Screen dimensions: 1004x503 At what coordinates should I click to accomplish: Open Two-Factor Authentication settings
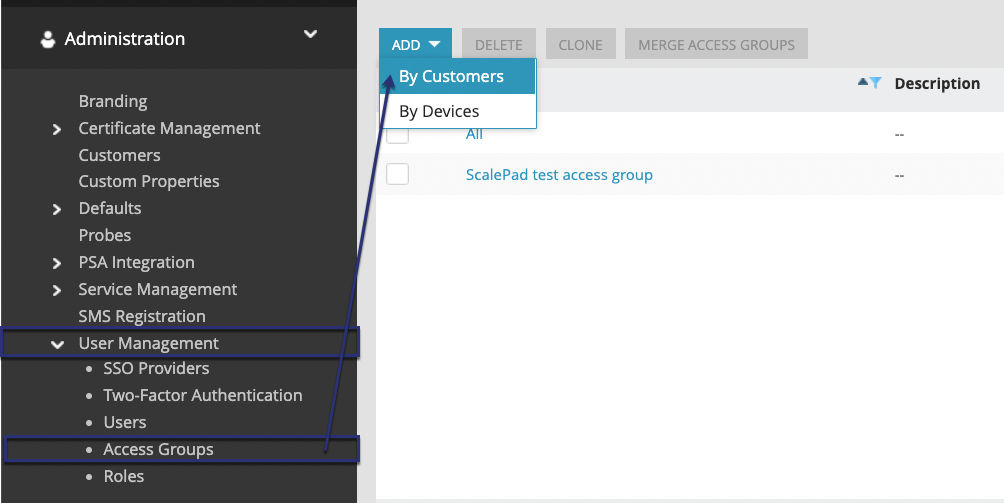coord(203,395)
